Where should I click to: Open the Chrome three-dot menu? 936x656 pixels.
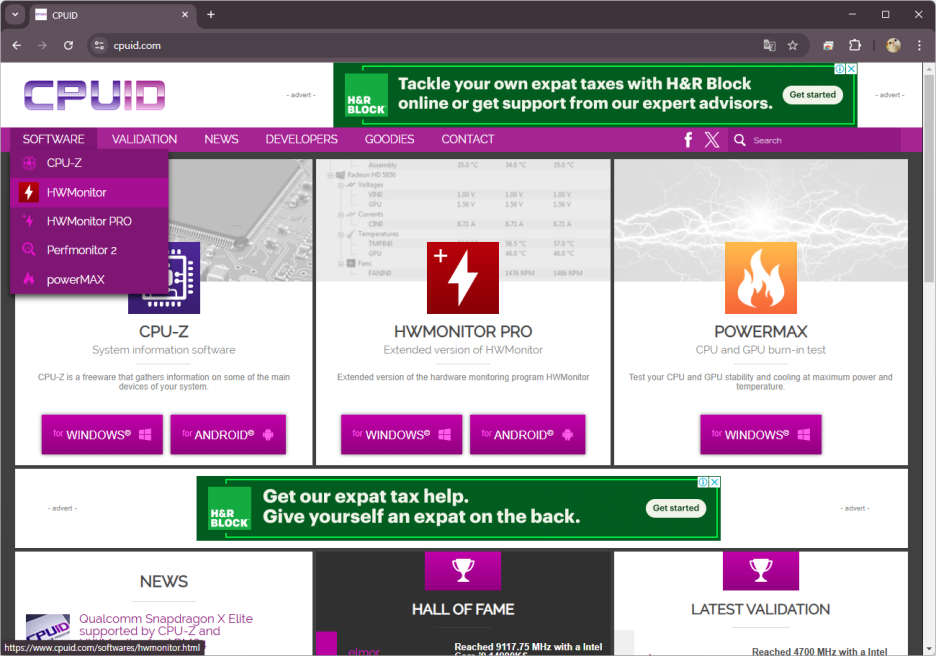click(919, 45)
